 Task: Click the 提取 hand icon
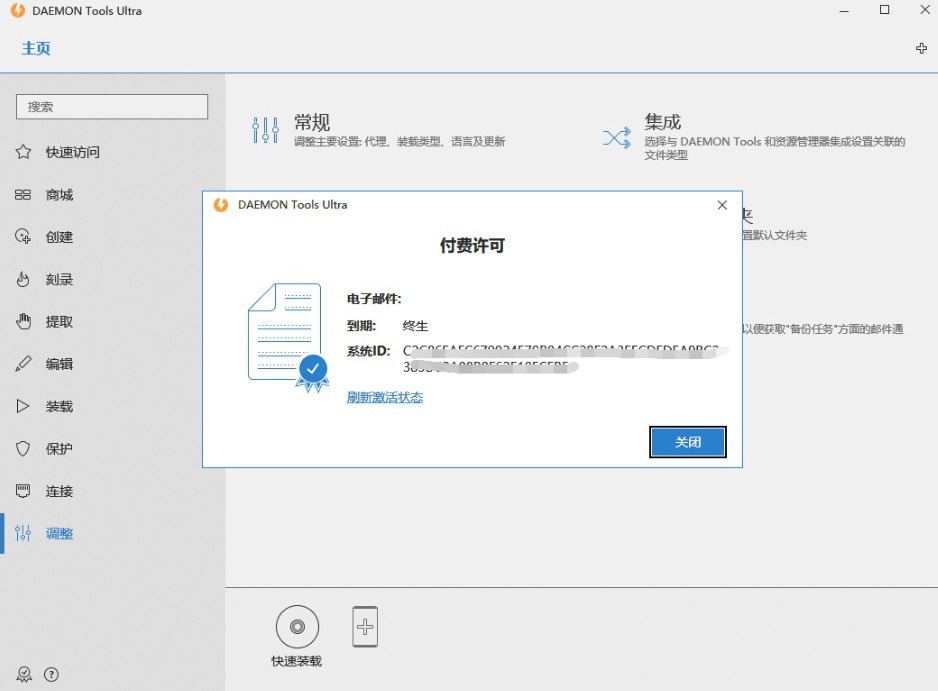tap(23, 322)
